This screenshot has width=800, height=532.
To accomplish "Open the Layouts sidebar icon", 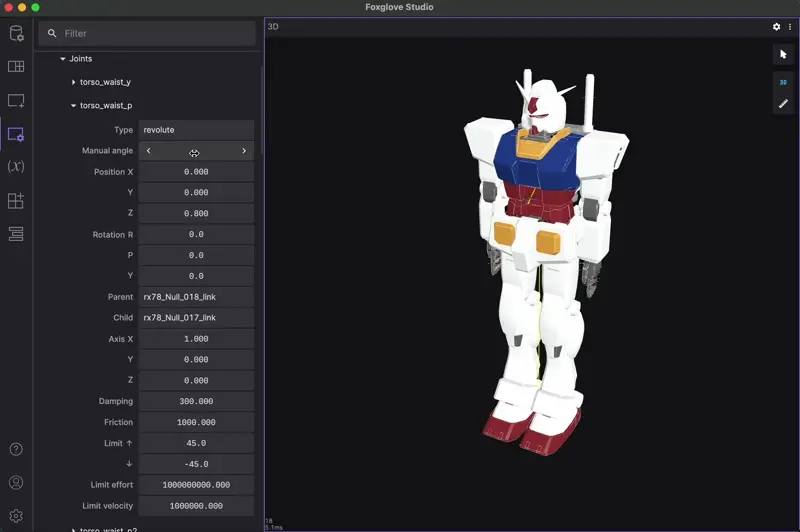I will (x=16, y=67).
